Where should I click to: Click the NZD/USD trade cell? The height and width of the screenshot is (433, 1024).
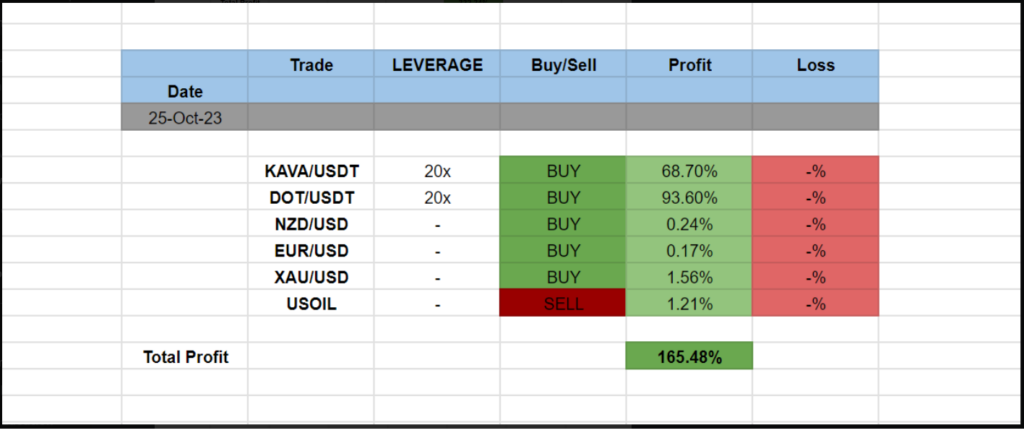click(x=311, y=224)
